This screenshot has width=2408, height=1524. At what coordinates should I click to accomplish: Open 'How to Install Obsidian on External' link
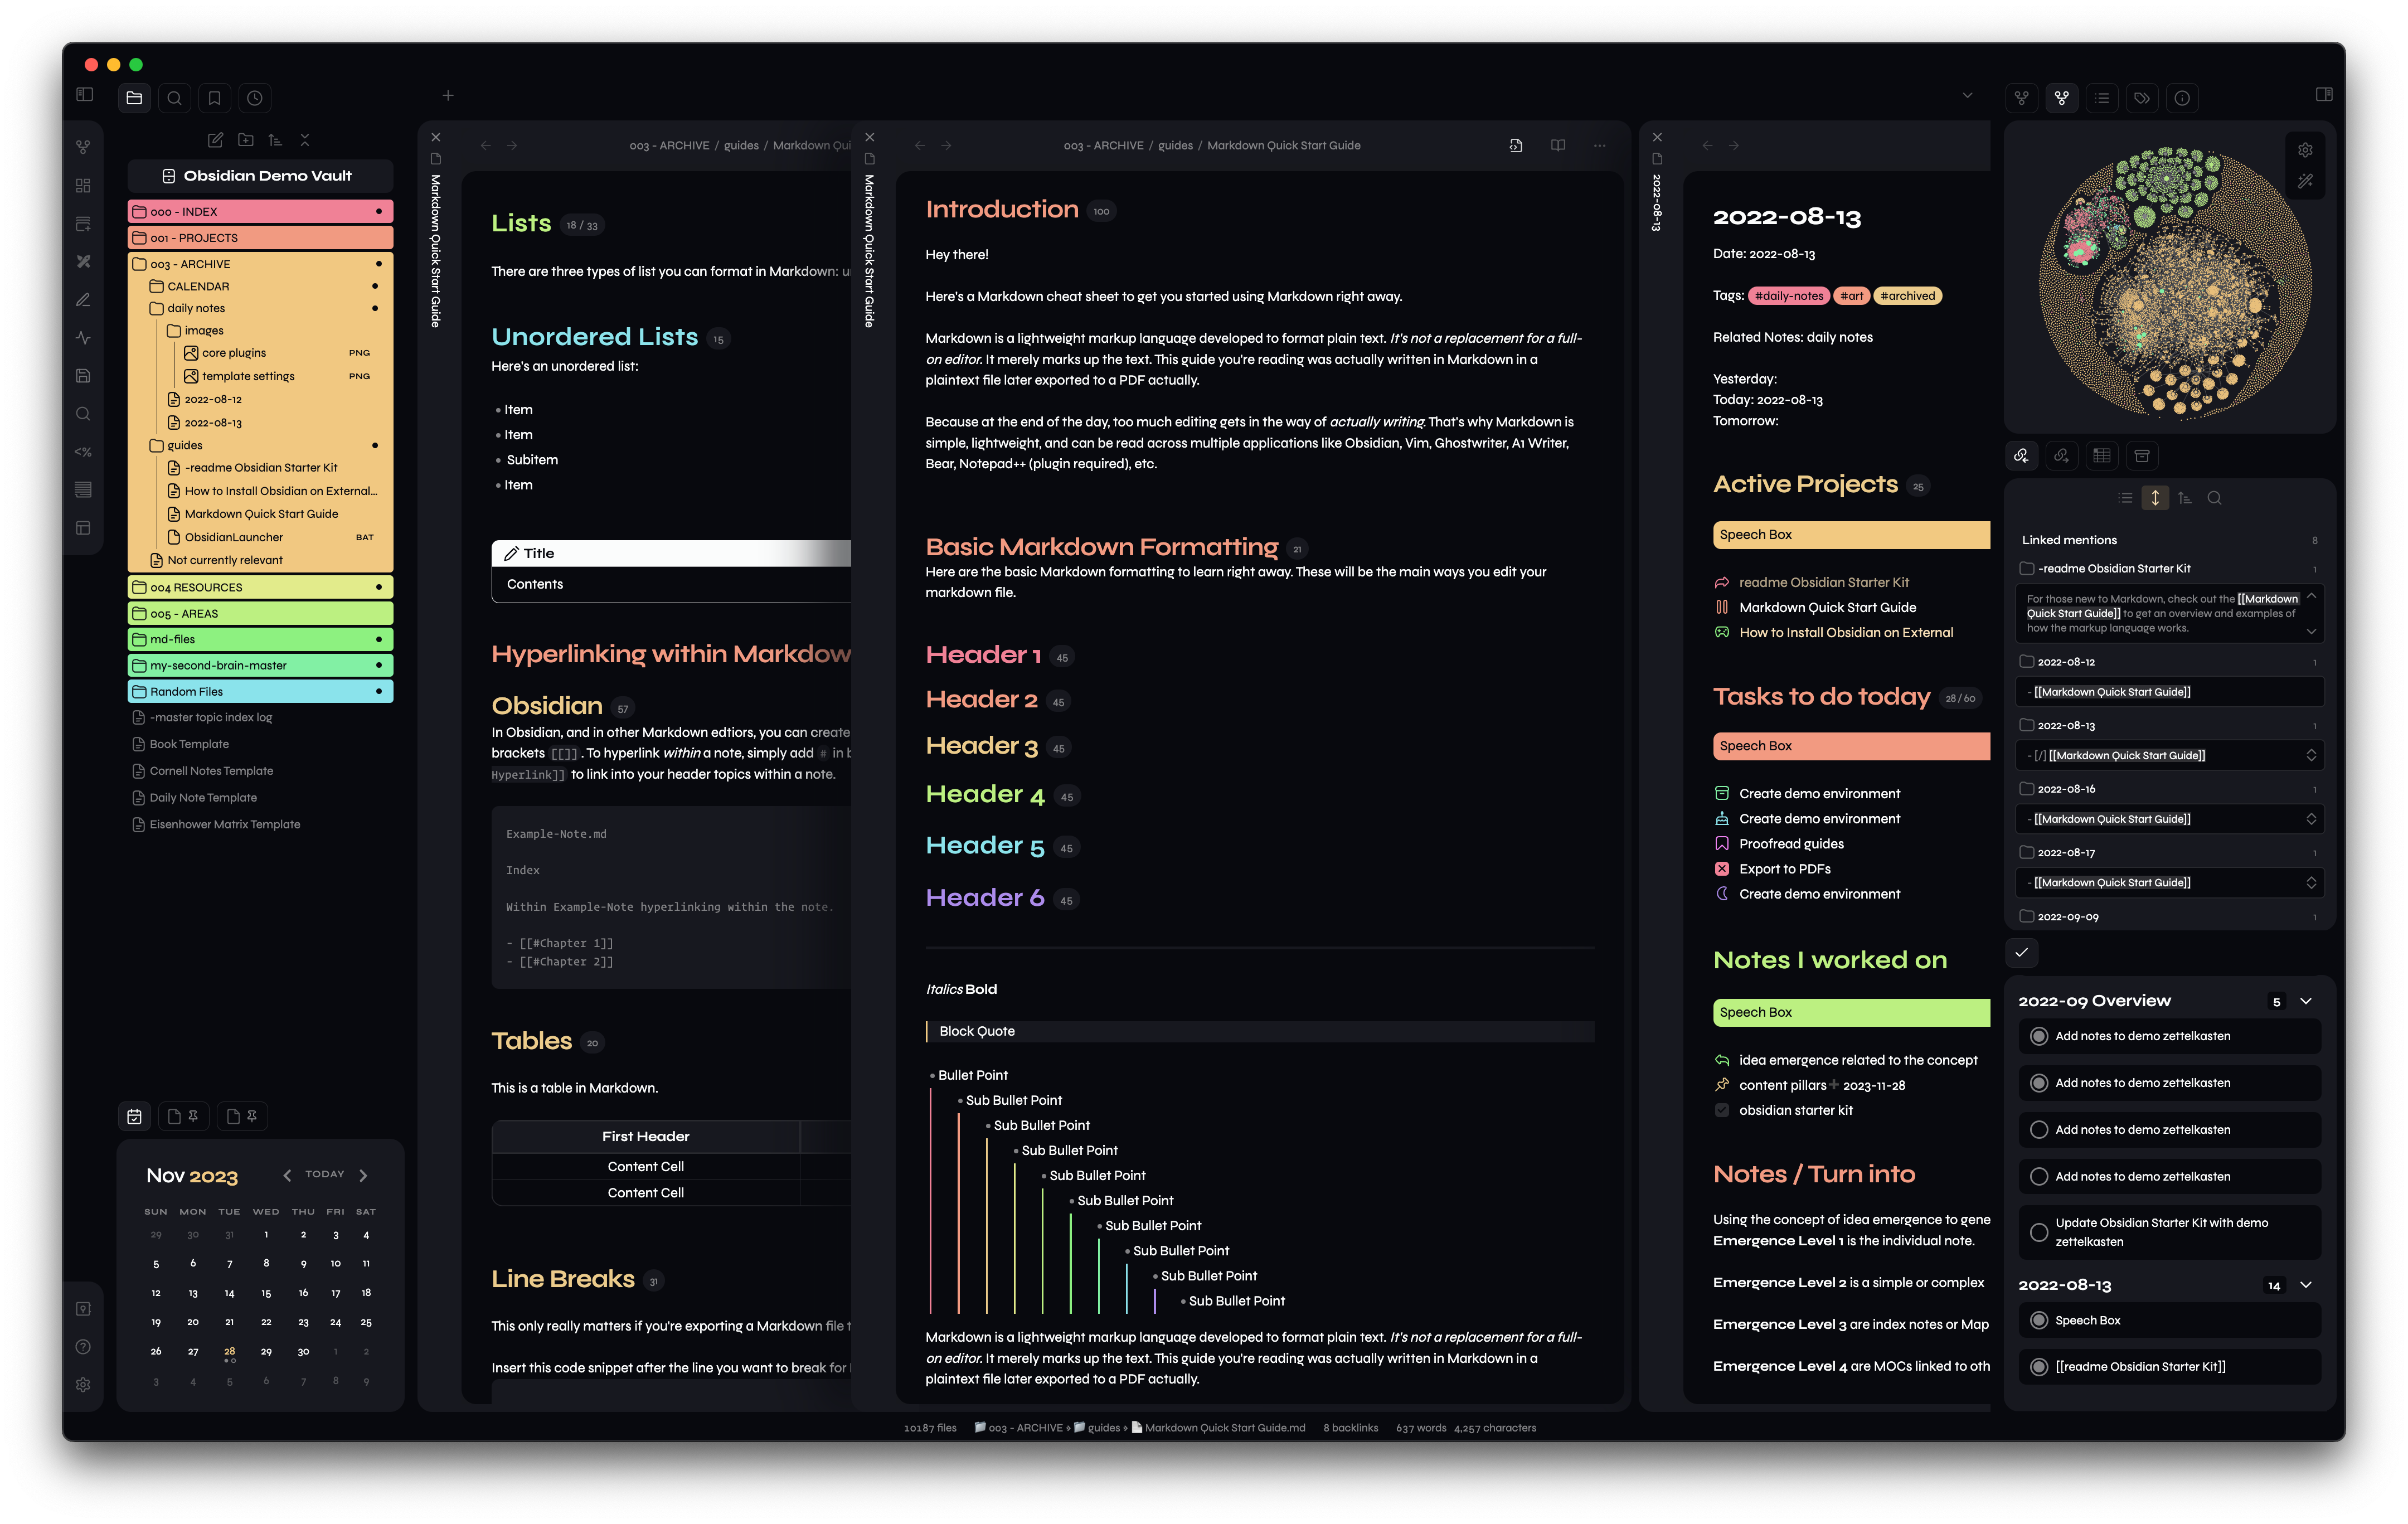(1845, 633)
